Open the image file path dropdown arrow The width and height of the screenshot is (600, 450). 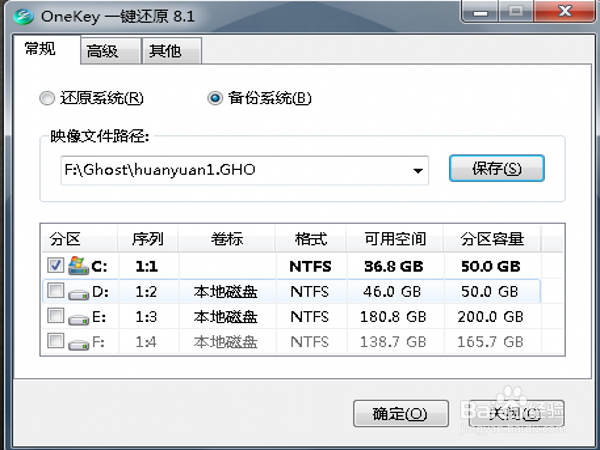pos(418,171)
